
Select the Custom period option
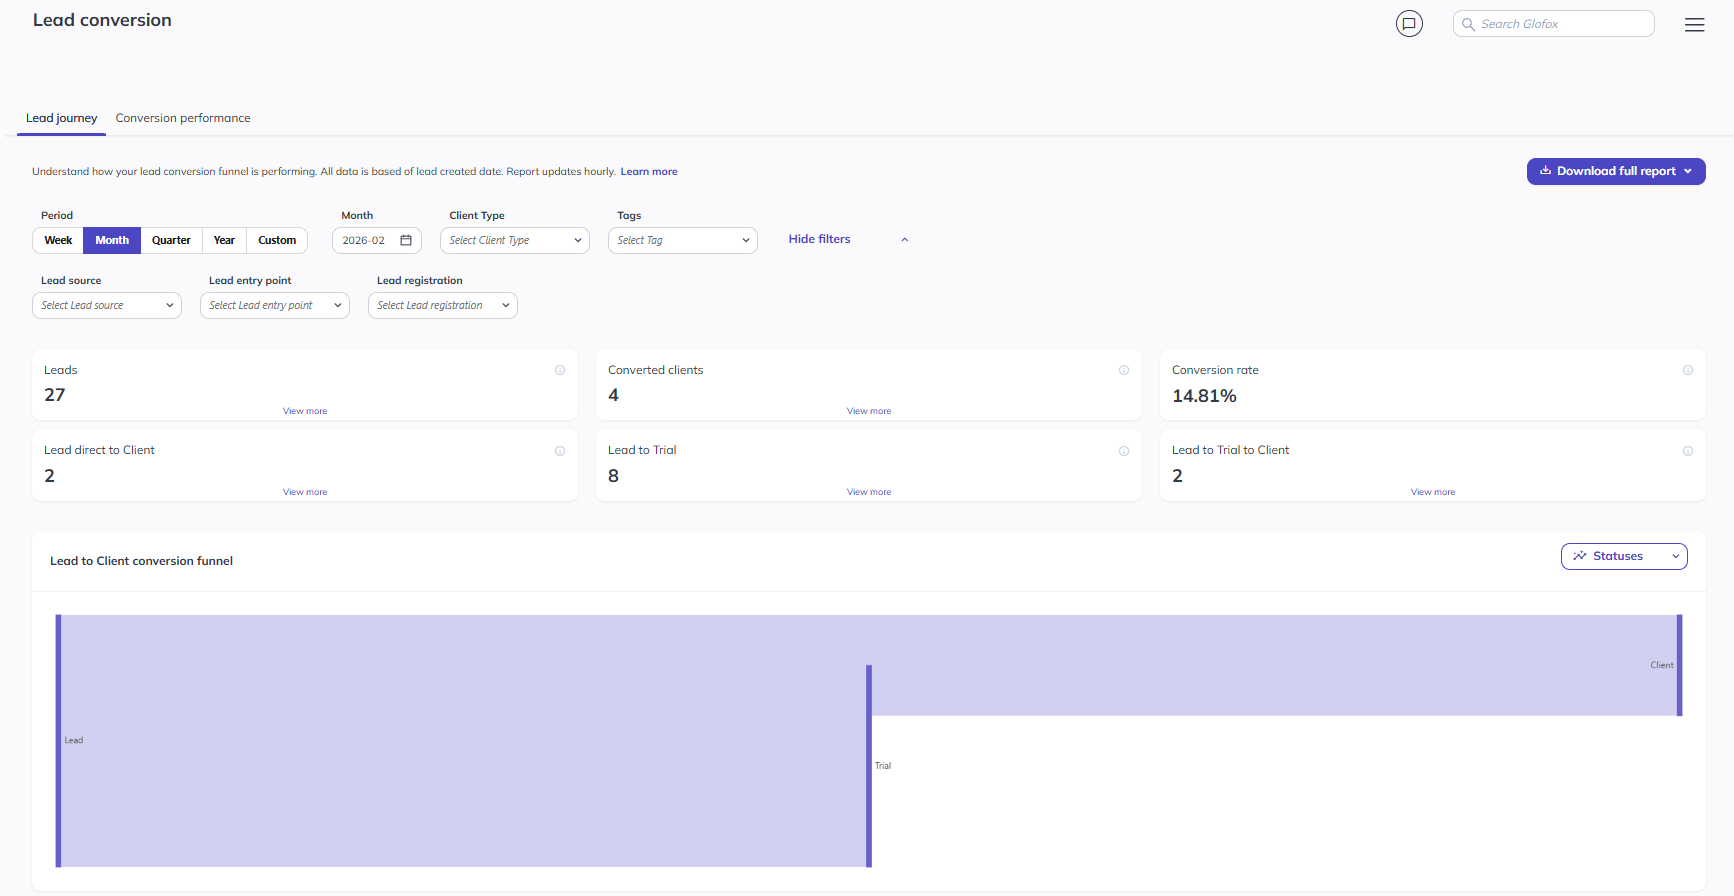click(x=277, y=240)
